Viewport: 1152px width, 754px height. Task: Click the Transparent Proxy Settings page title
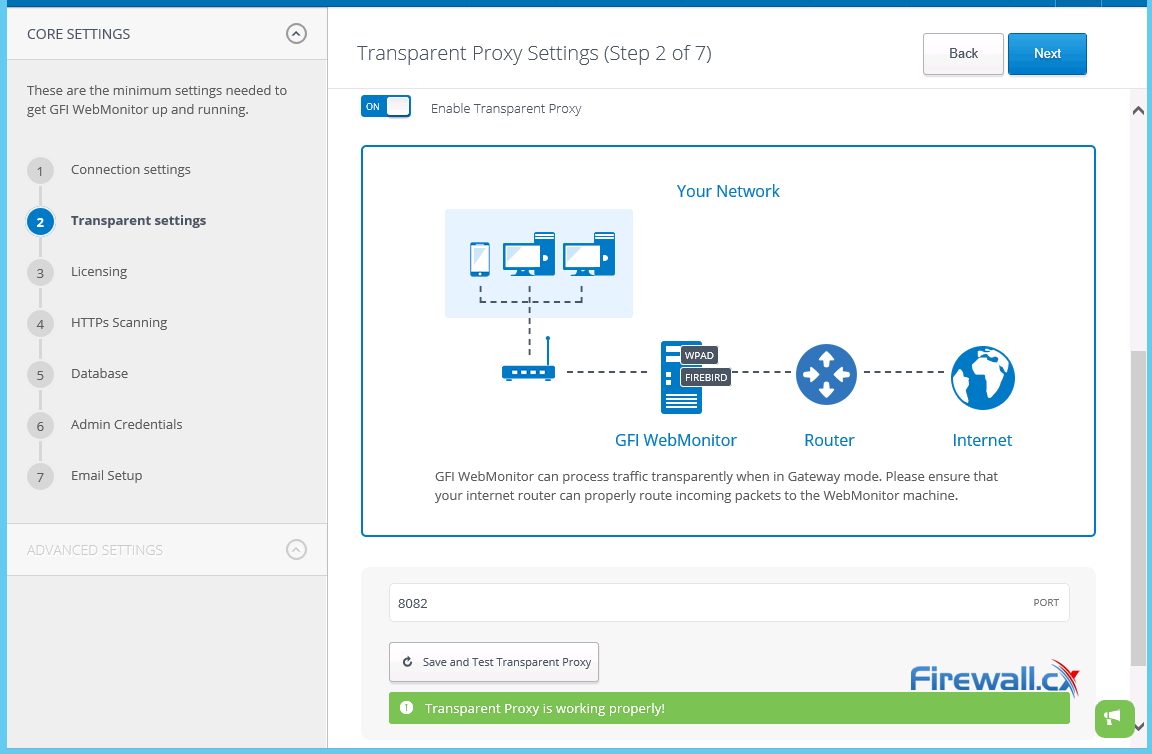point(534,53)
